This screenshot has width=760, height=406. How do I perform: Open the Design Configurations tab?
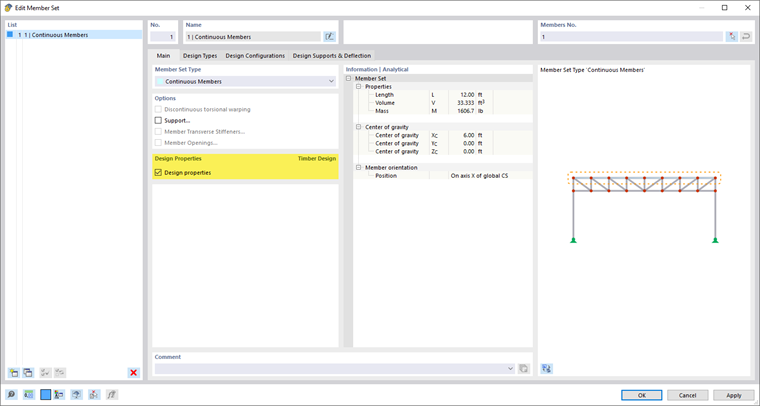[255, 56]
